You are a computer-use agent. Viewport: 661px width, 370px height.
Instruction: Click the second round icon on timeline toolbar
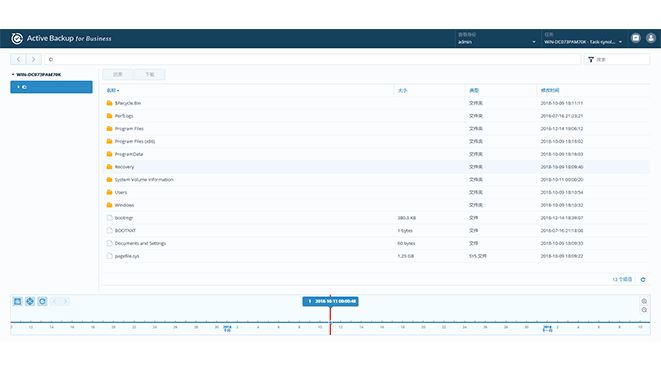tap(30, 301)
